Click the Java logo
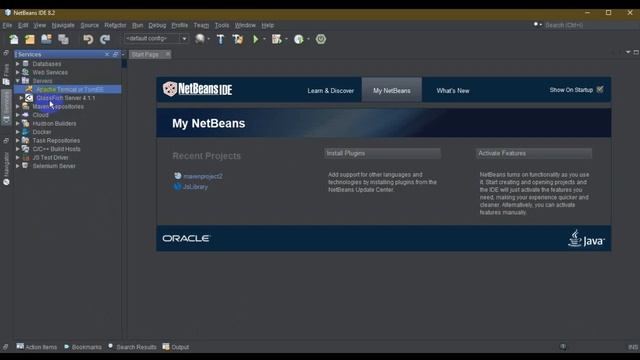Image resolution: width=640 pixels, height=360 pixels. [x=587, y=238]
